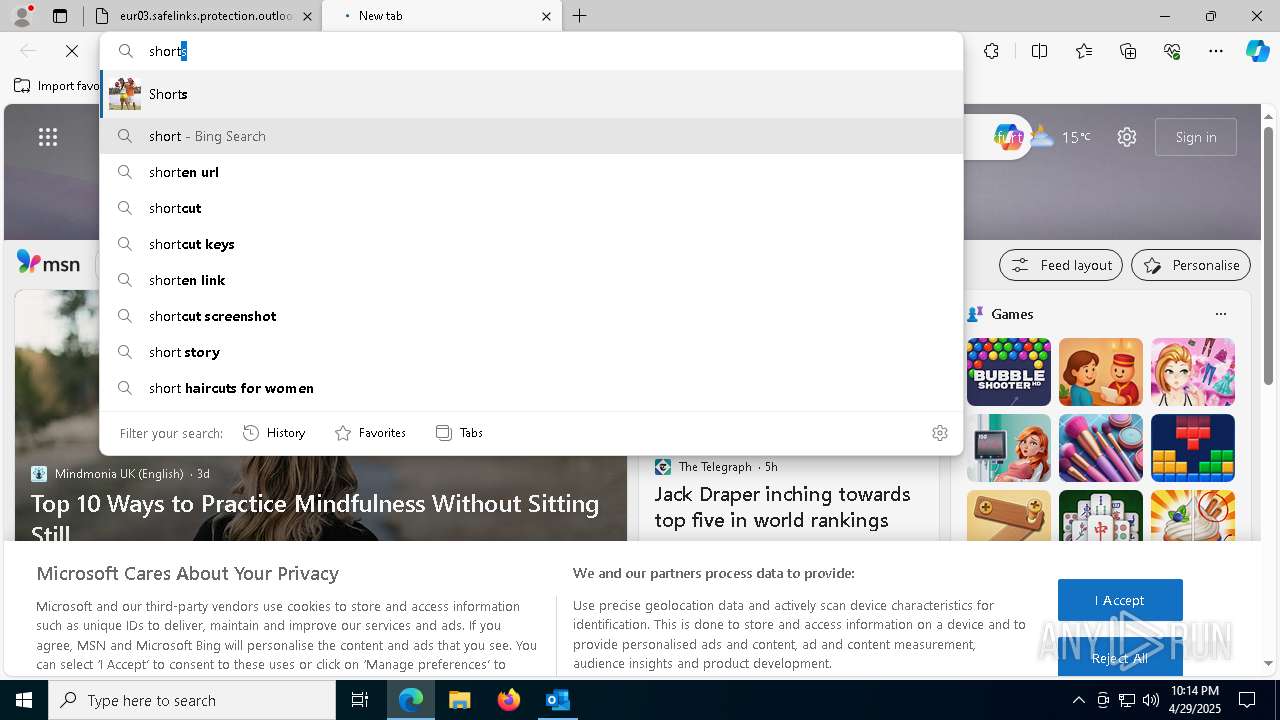Image resolution: width=1280 pixels, height=720 pixels.
Task: Click The Telegraph source label
Action: [x=715, y=467]
